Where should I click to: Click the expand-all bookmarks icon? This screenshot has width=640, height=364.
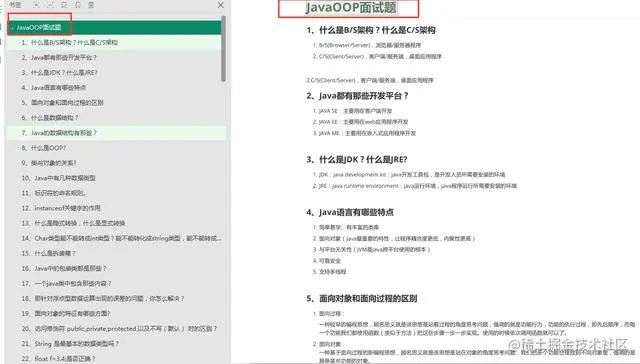click(36, 5)
